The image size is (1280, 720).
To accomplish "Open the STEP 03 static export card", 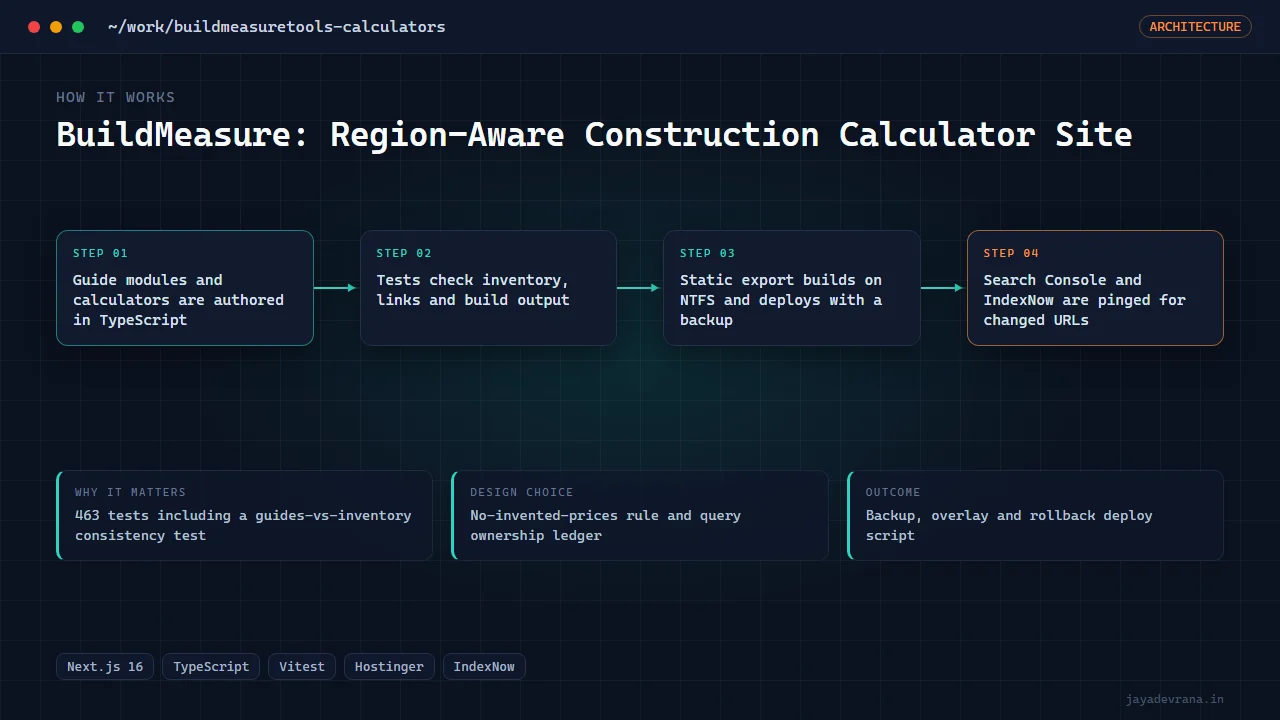I will pyautogui.click(x=792, y=288).
